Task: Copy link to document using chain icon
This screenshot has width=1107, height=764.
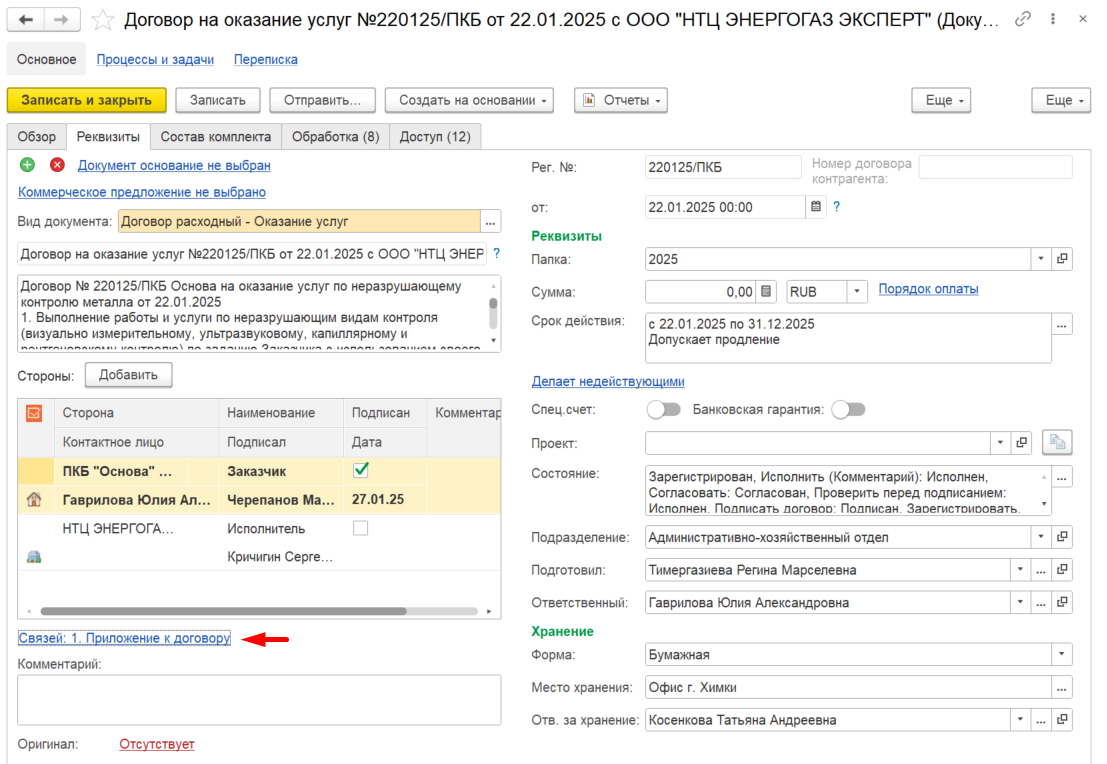Action: 1022,19
